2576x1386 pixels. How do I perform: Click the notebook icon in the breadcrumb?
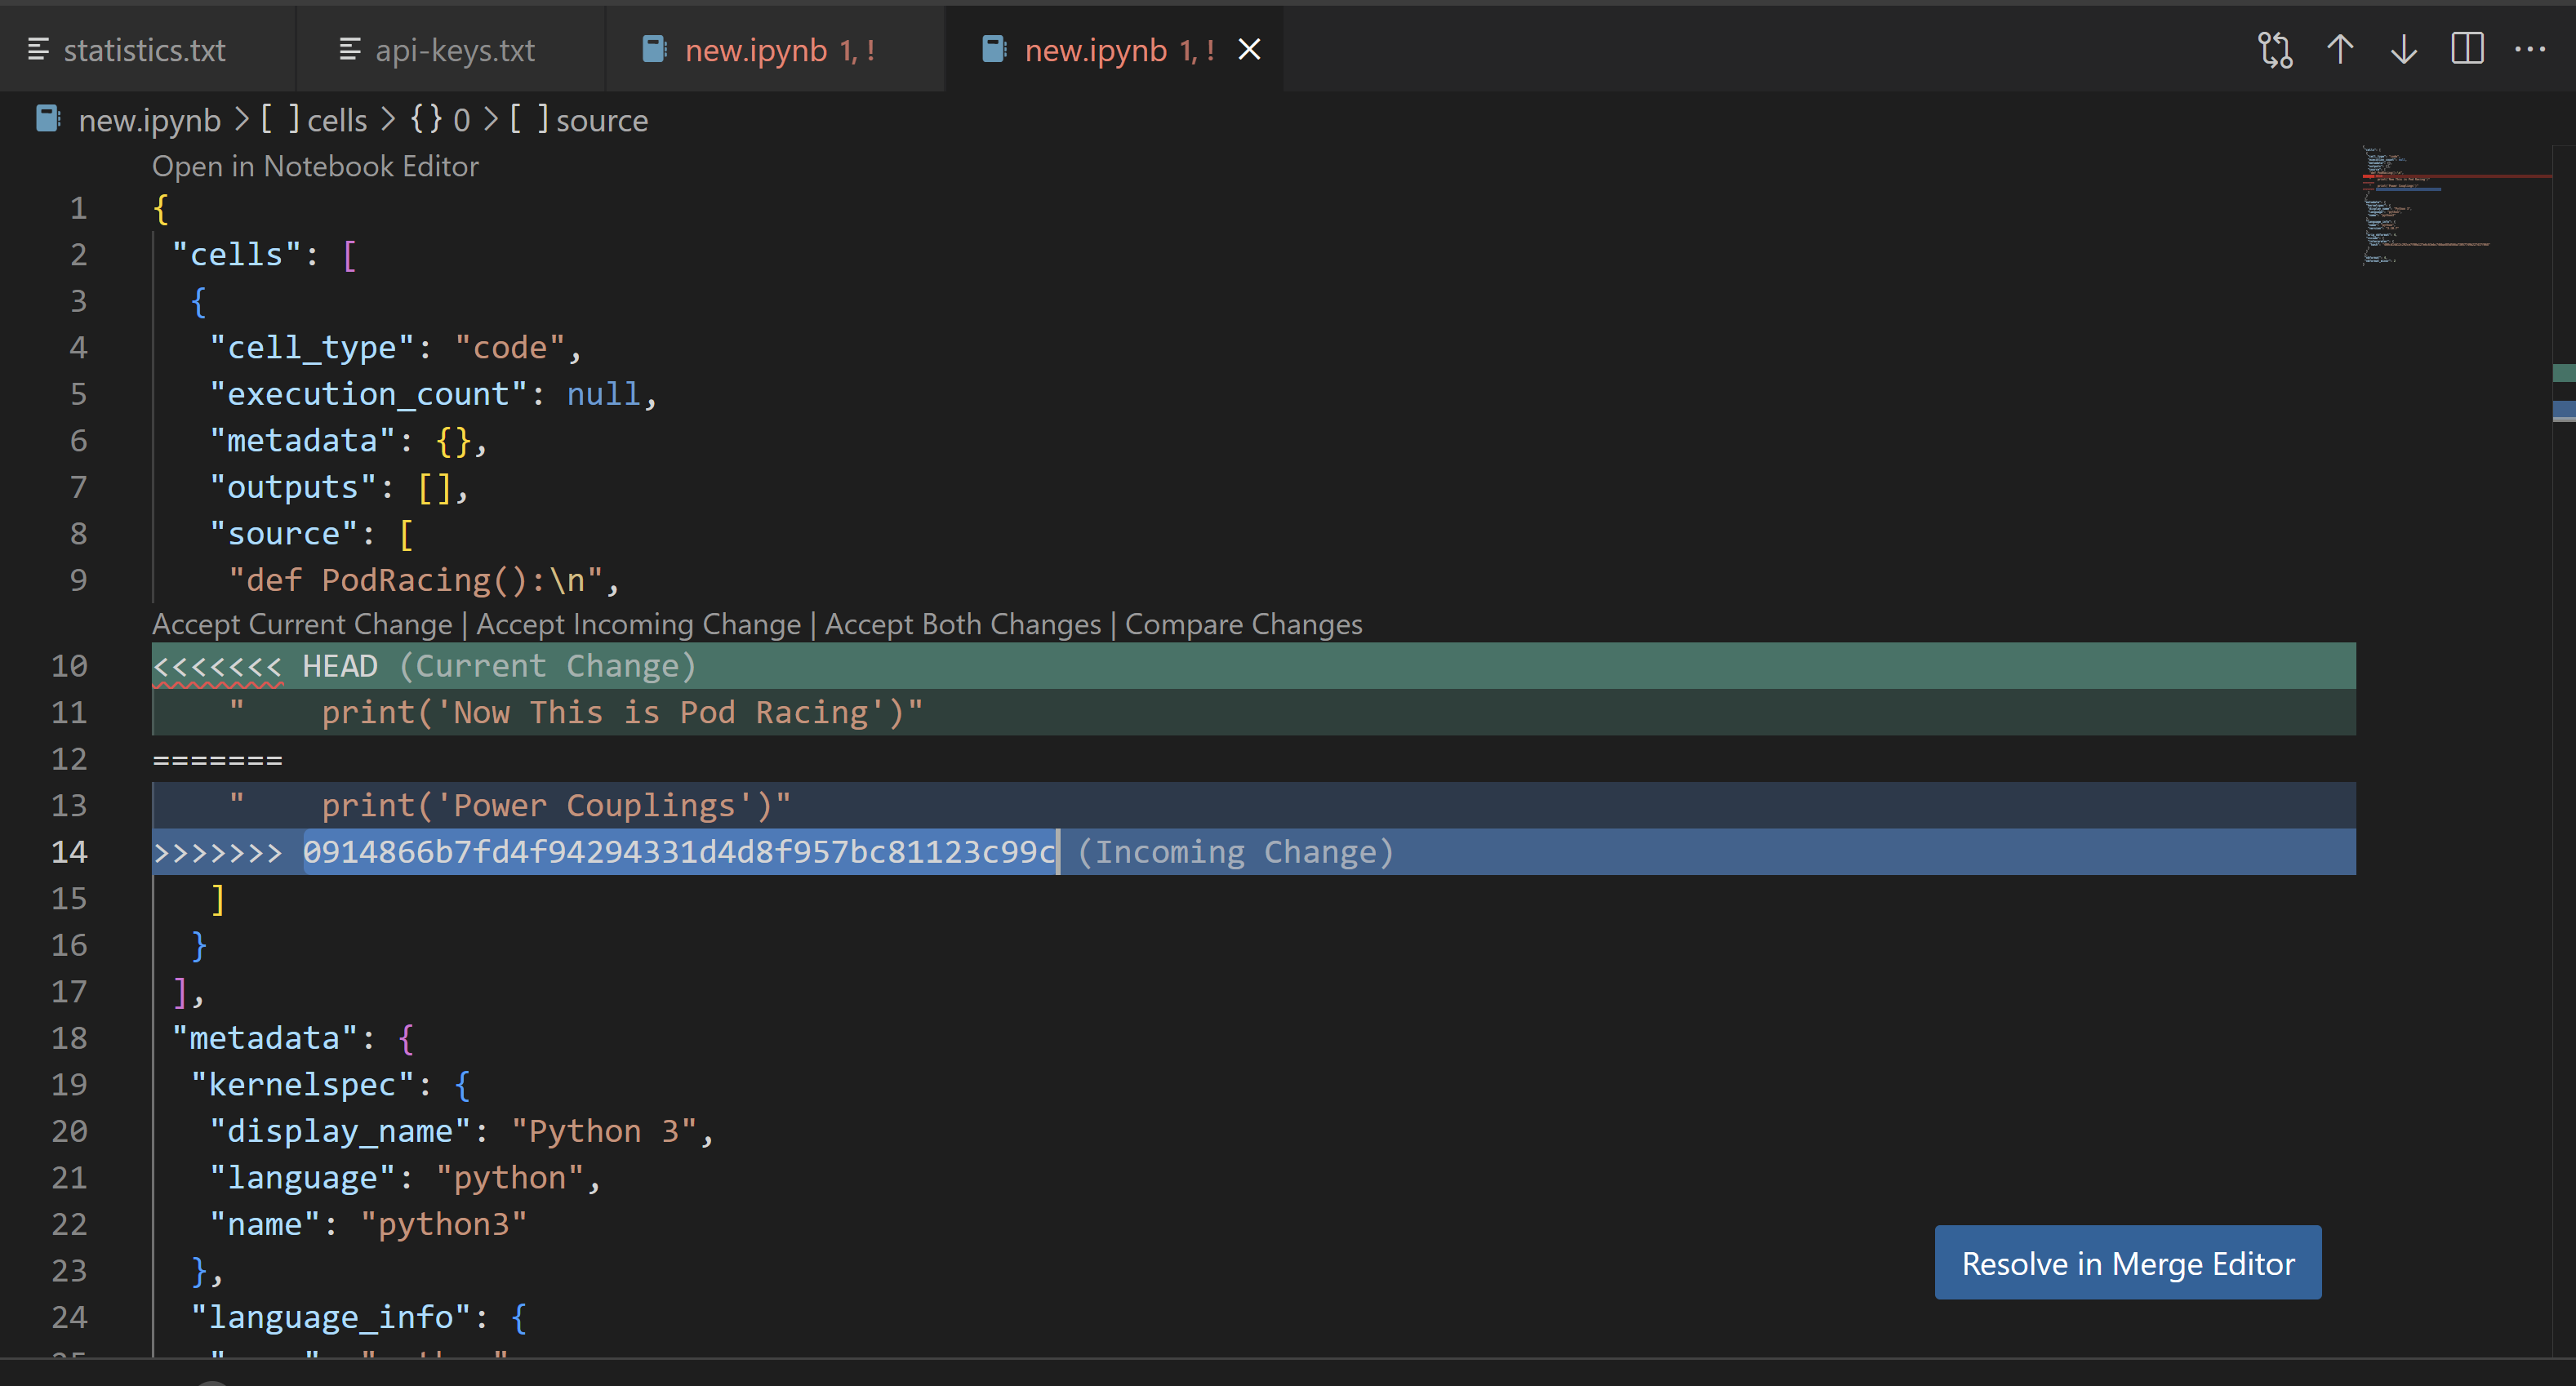48,119
